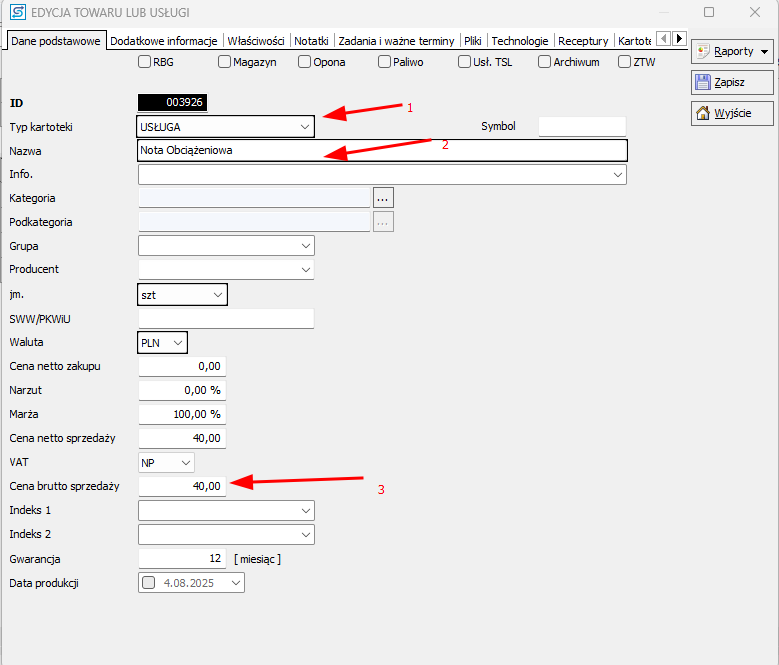
Task: Enable the RBG checkbox
Action: [x=145, y=62]
